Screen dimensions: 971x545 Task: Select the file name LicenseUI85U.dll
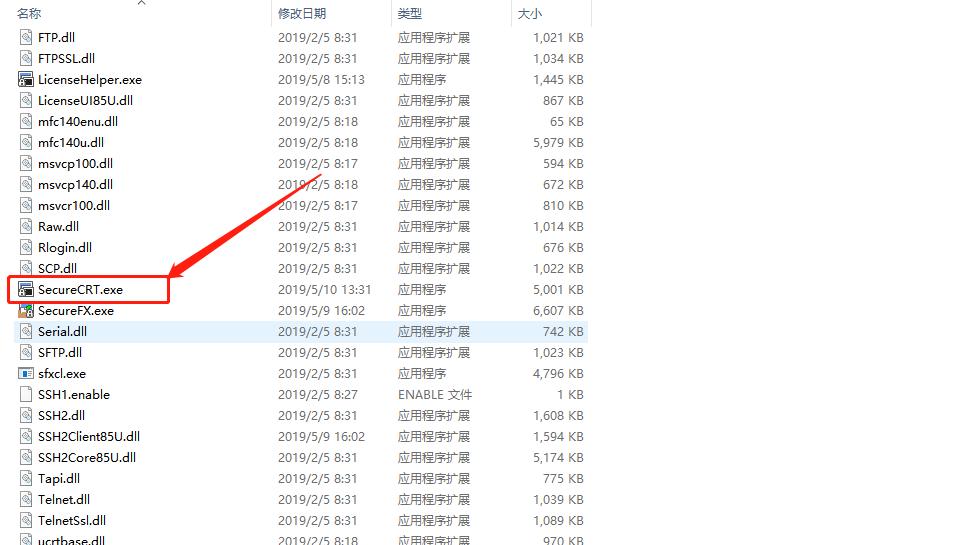[x=85, y=100]
